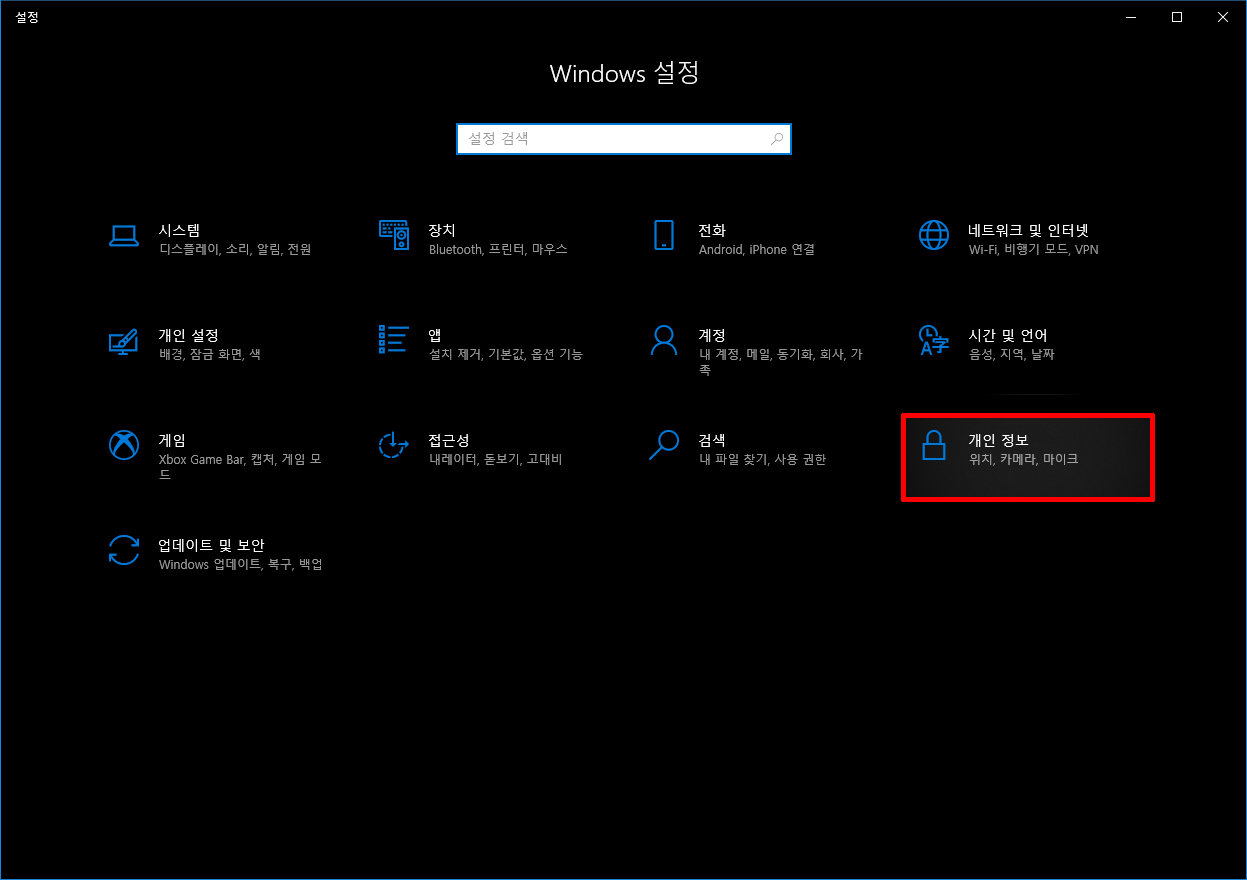
Task: Open the 검색 magnifier icon
Action: pyautogui.click(x=664, y=445)
